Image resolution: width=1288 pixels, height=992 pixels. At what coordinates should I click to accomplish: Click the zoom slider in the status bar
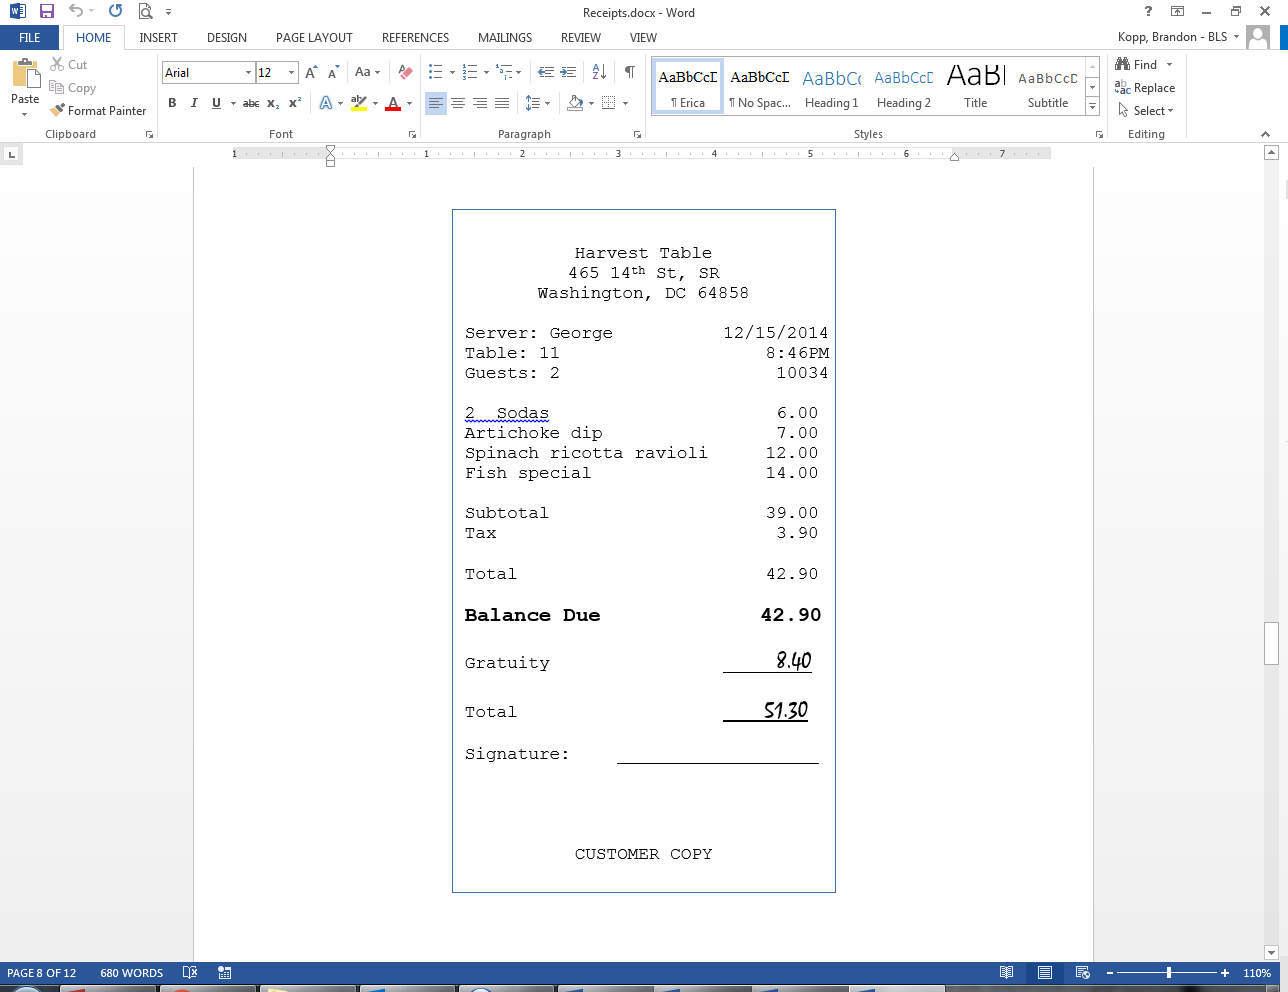pos(1168,973)
